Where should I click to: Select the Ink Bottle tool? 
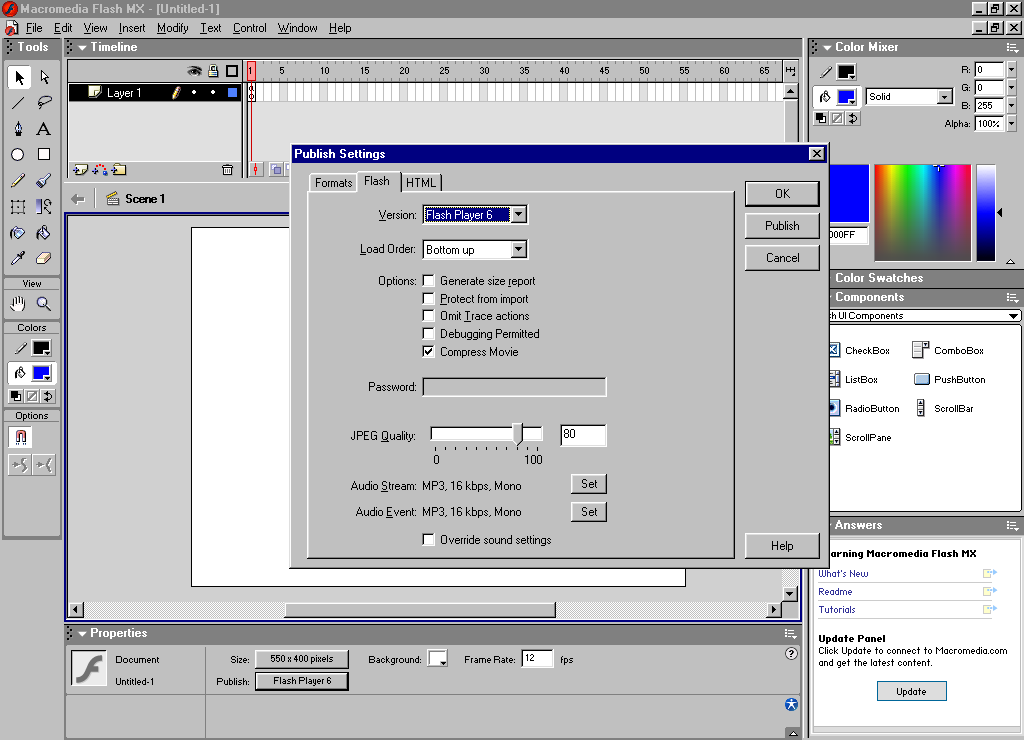19,233
